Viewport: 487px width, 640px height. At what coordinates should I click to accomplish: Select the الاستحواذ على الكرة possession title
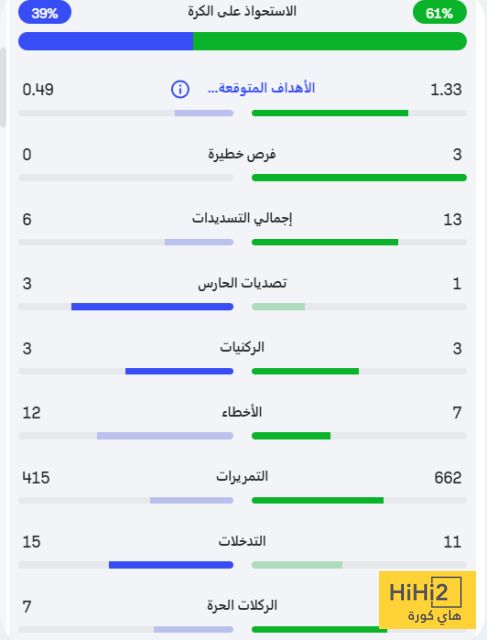242,11
